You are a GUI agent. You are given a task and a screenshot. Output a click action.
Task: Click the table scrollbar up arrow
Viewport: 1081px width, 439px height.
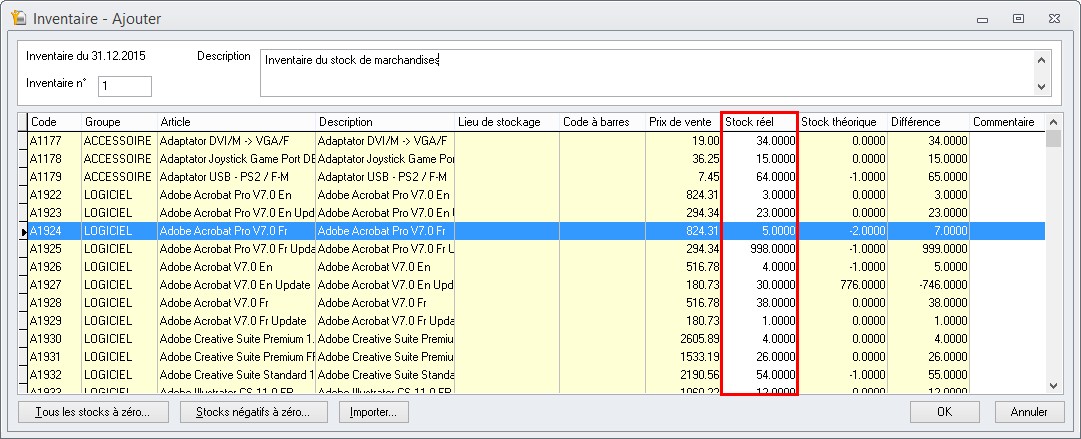click(x=1053, y=122)
